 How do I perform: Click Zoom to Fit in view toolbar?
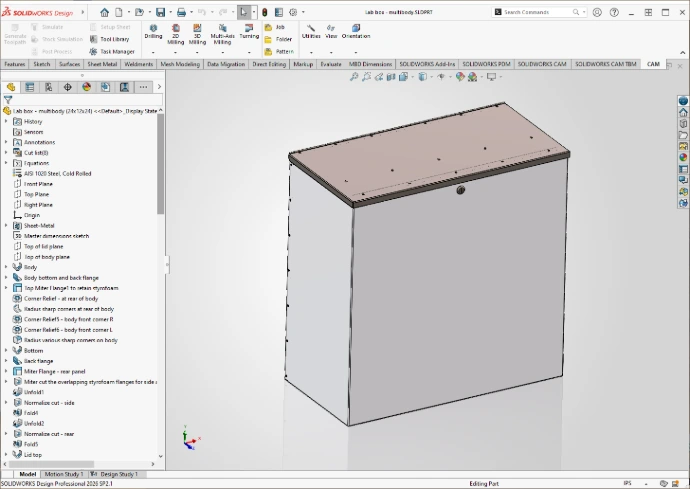pyautogui.click(x=354, y=77)
